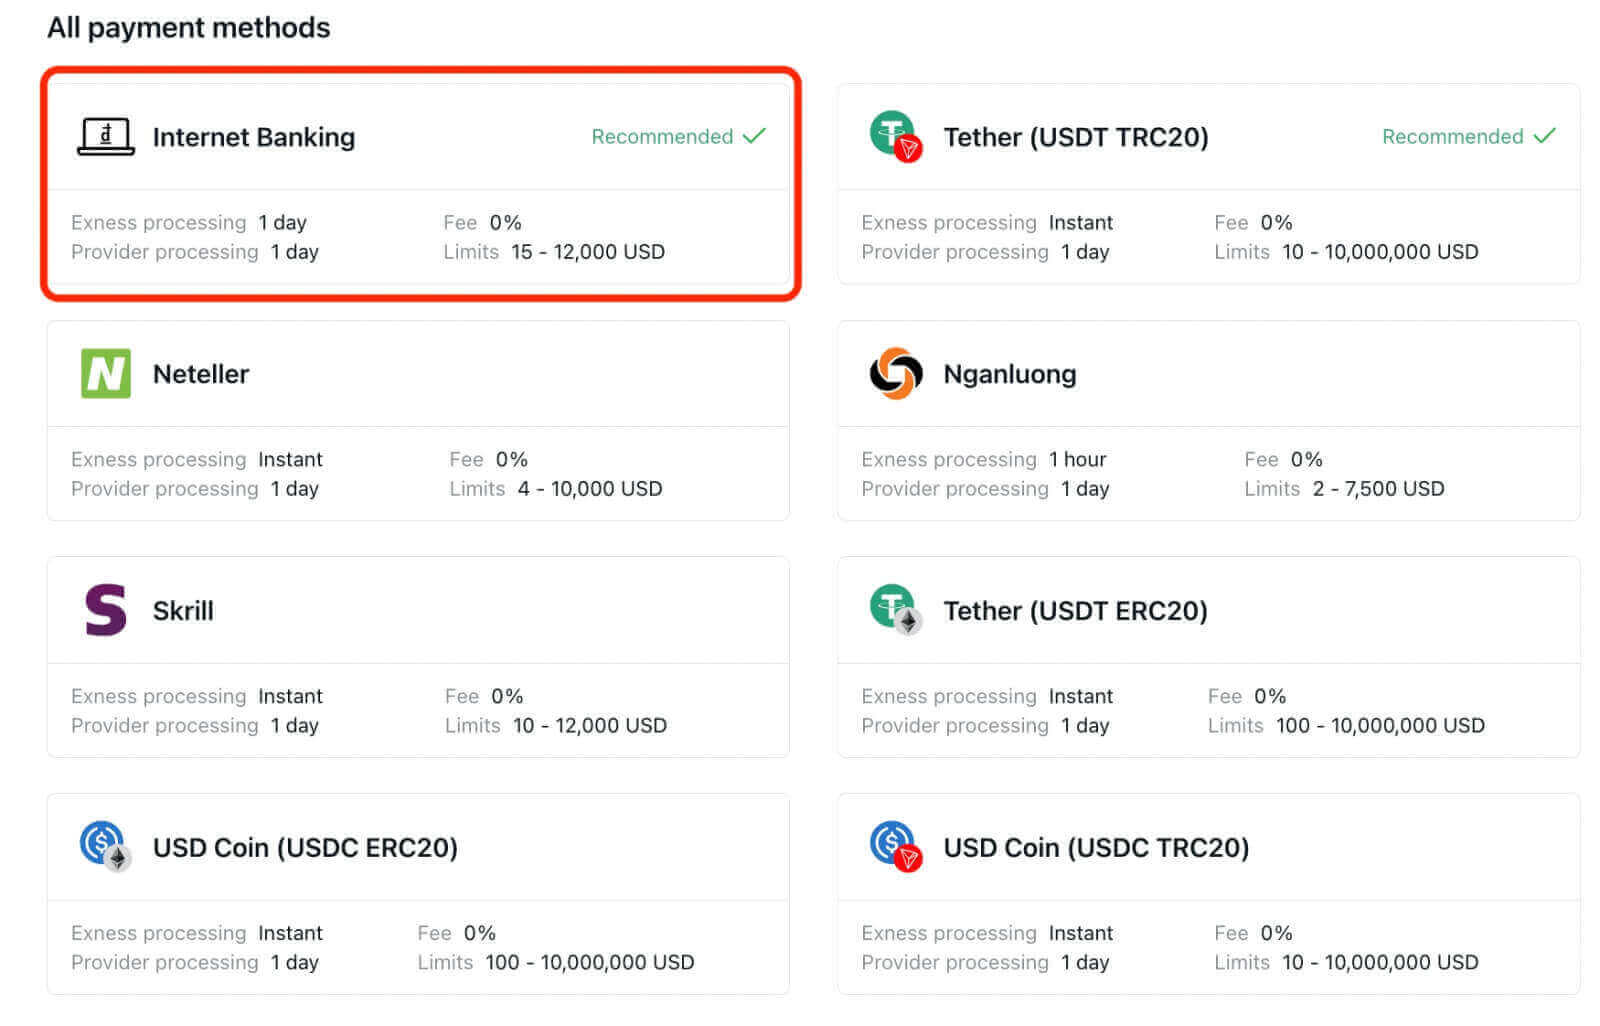Open the Skrill payment method
Screen dimensions: 1600x1026
click(418, 658)
